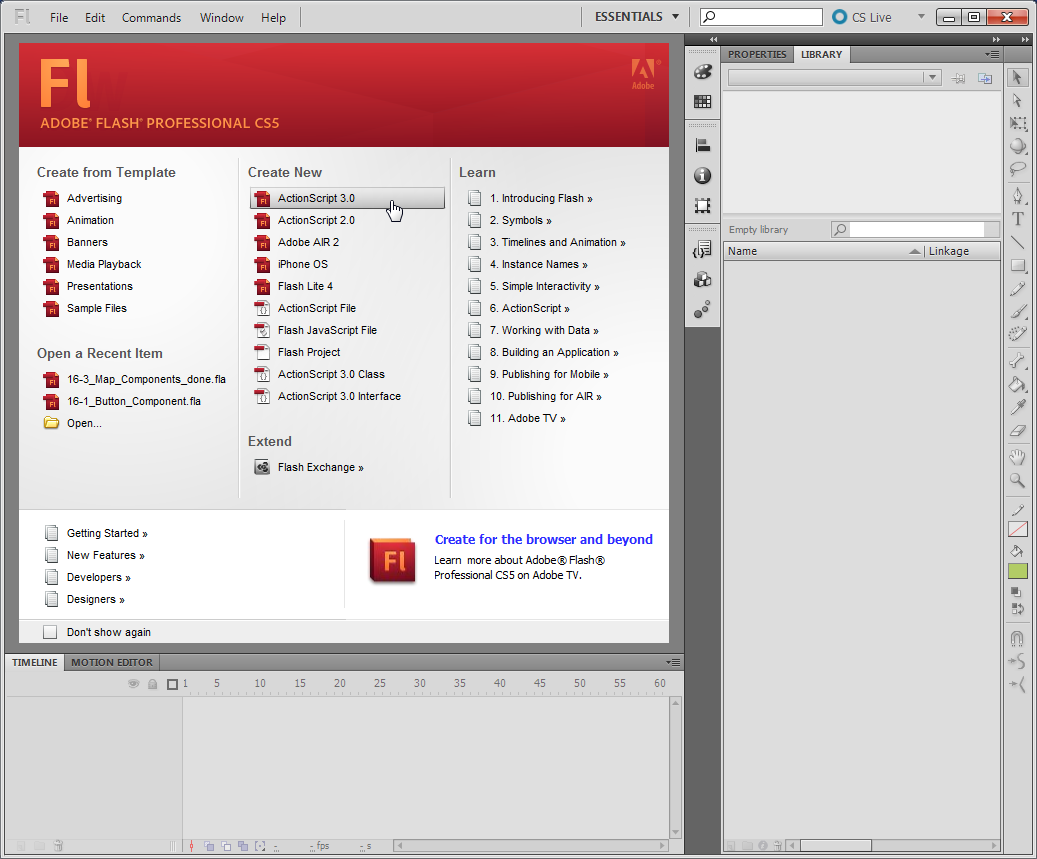Select the Deco tool
The image size is (1037, 859).
pyautogui.click(x=1017, y=334)
